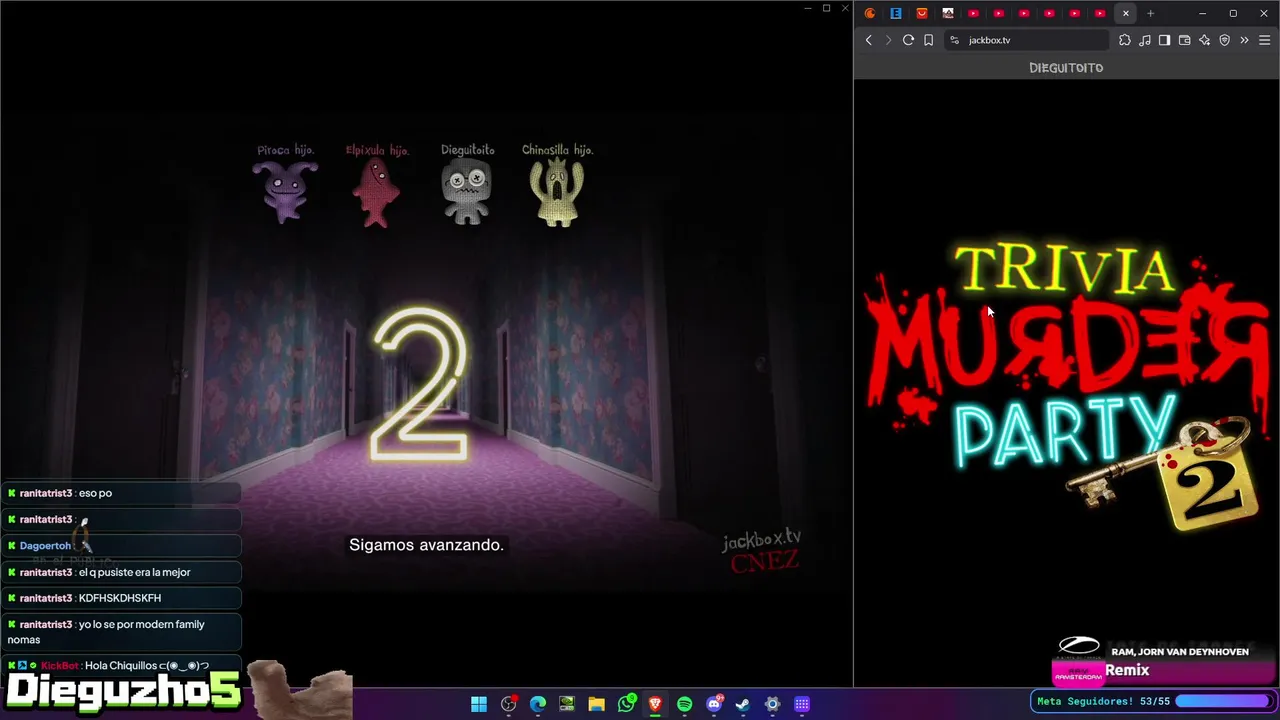The image size is (1280, 720).
Task: Open Spotify from the taskbar
Action: [684, 704]
